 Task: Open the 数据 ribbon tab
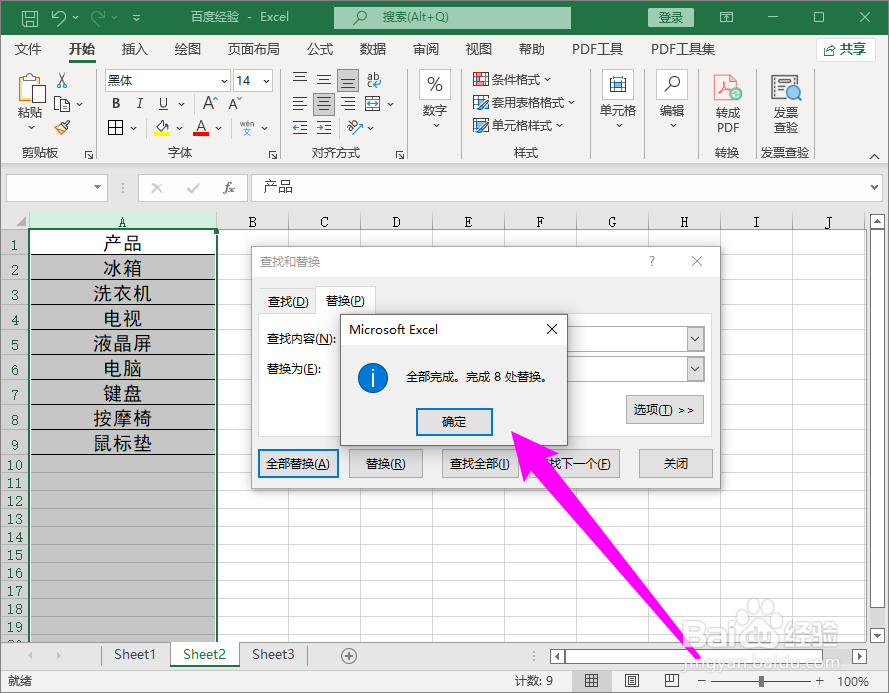click(372, 49)
